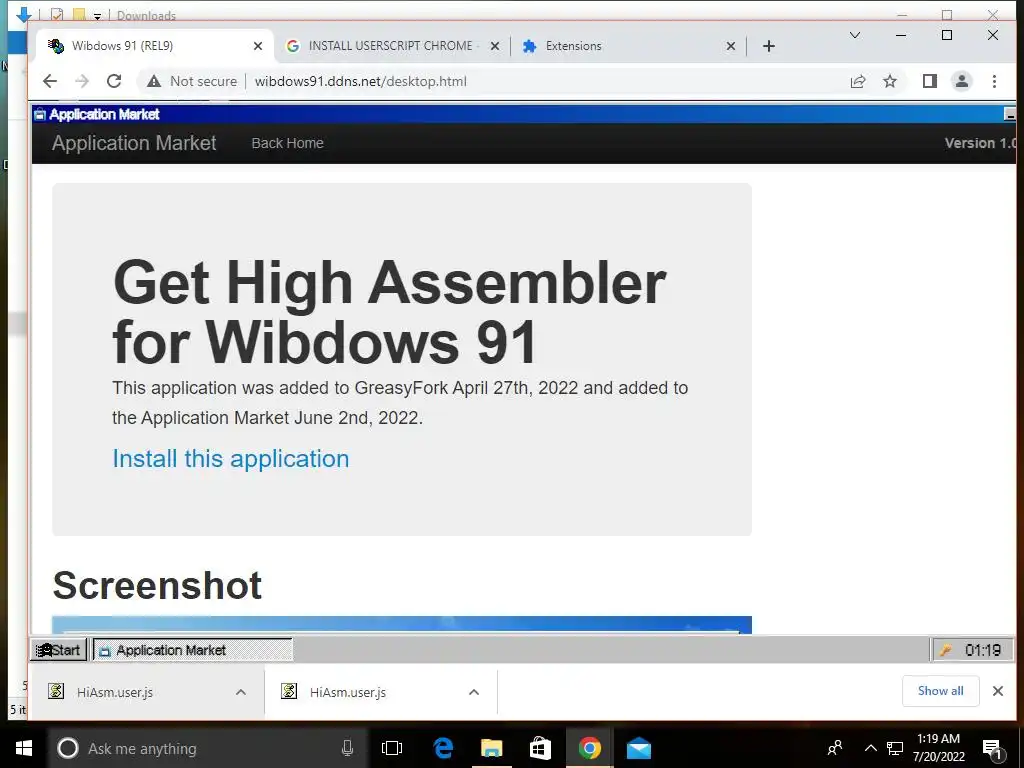The image size is (1024, 768).
Task: Open Mail app from taskbar
Action: (x=639, y=748)
